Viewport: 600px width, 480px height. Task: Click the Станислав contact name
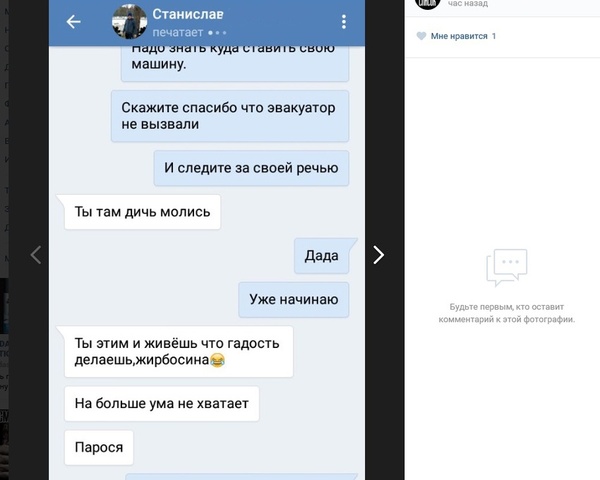tap(188, 14)
